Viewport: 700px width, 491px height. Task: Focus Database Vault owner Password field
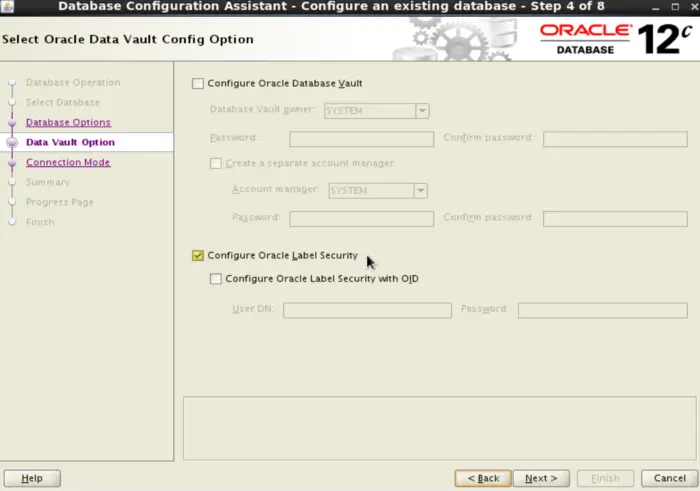click(362, 139)
